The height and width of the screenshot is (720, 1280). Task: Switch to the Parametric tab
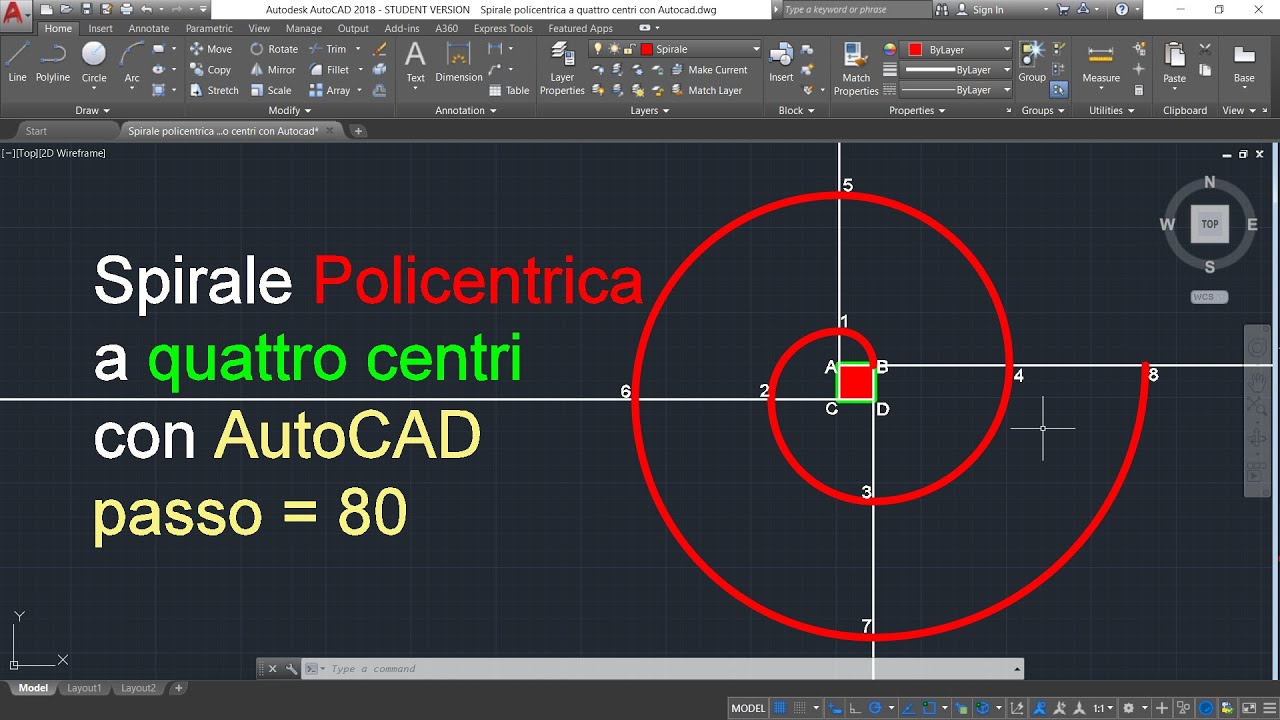(209, 29)
